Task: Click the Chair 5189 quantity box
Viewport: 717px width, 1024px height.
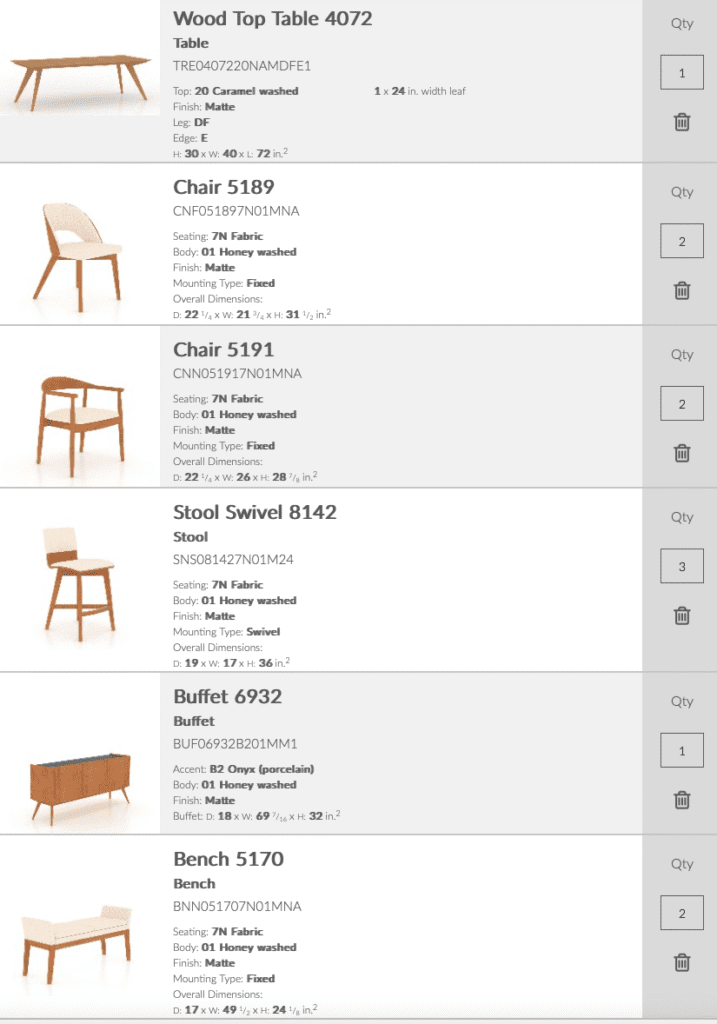Action: 682,241
